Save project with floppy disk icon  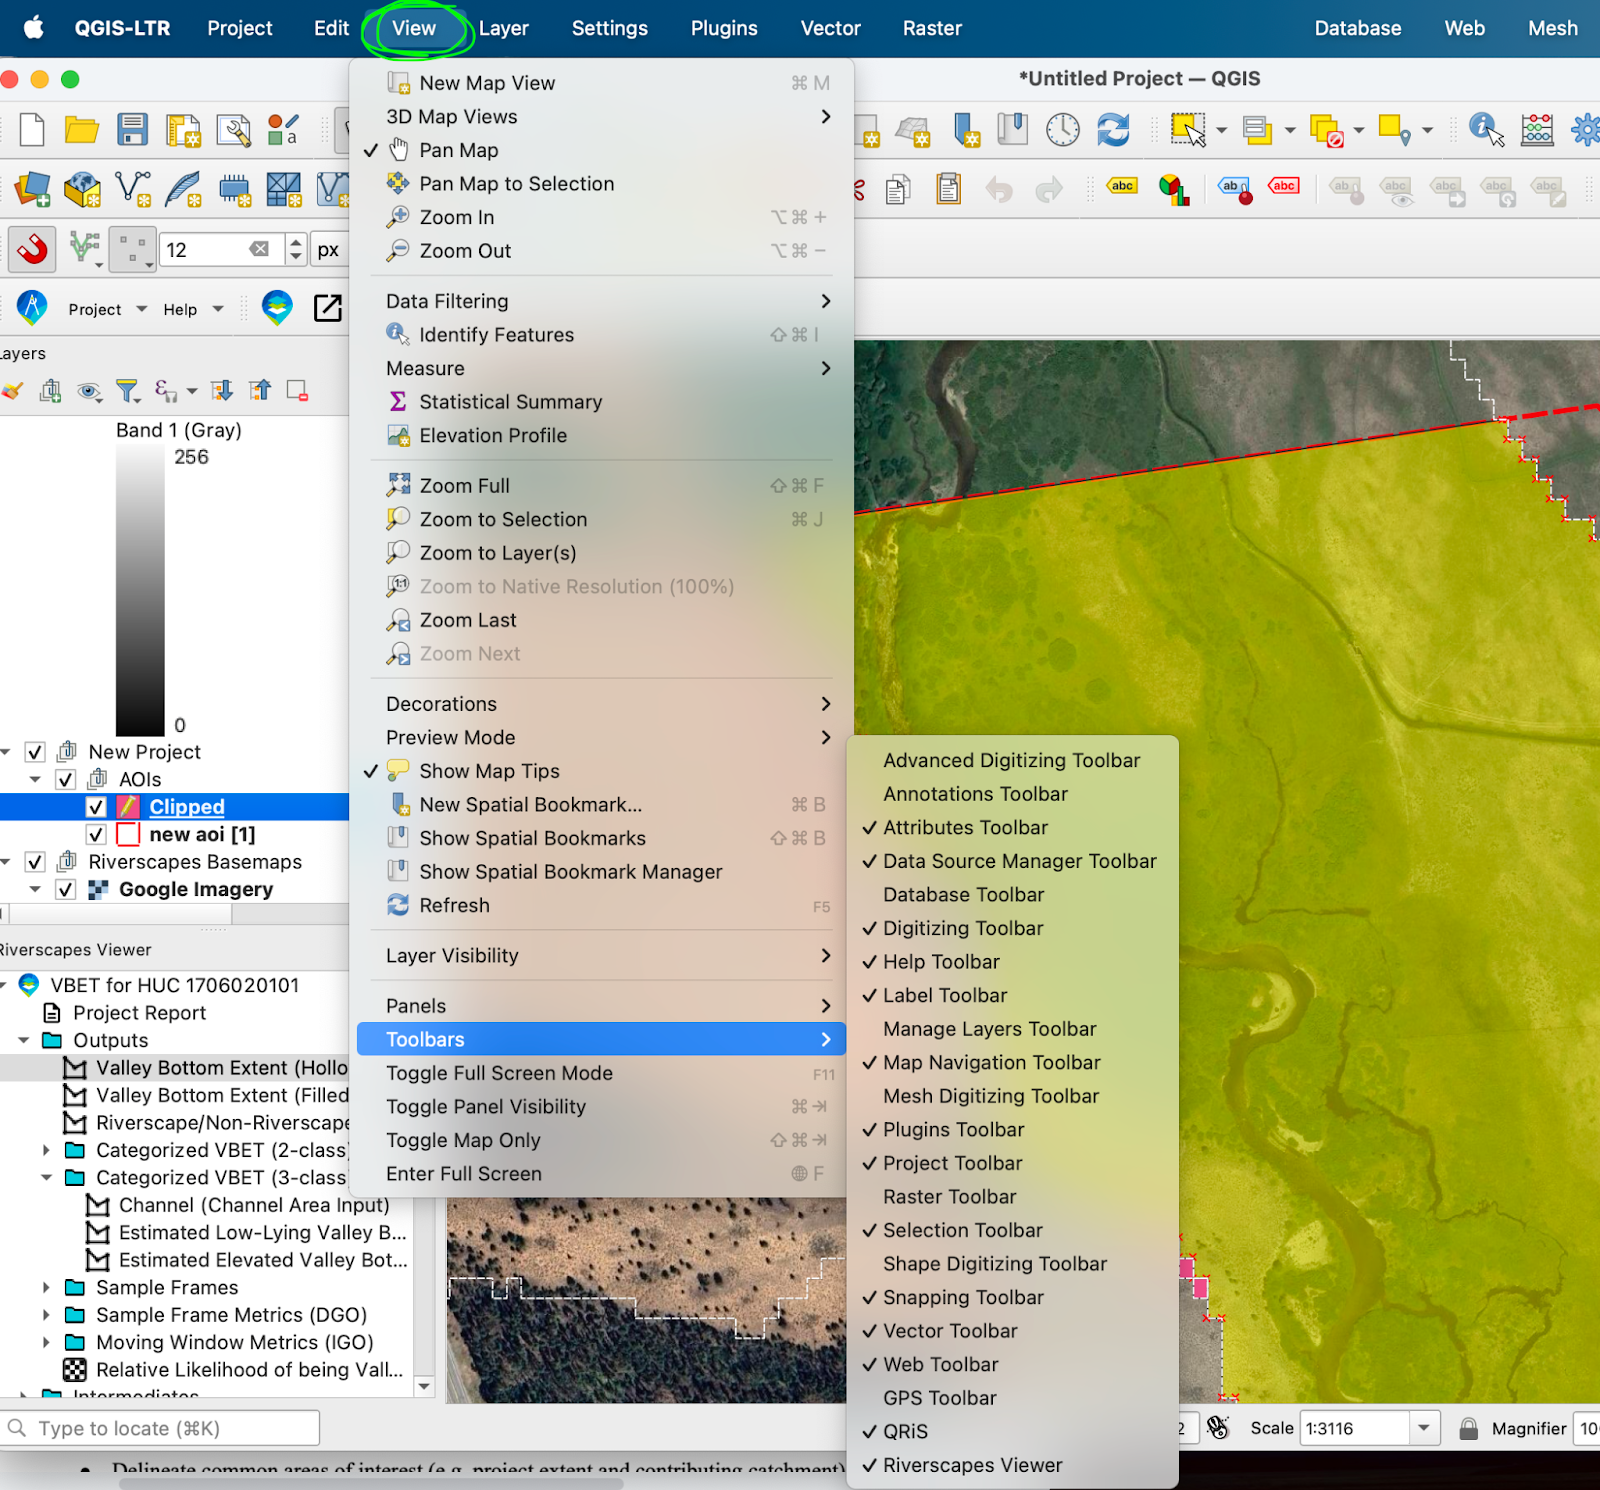[x=132, y=129]
